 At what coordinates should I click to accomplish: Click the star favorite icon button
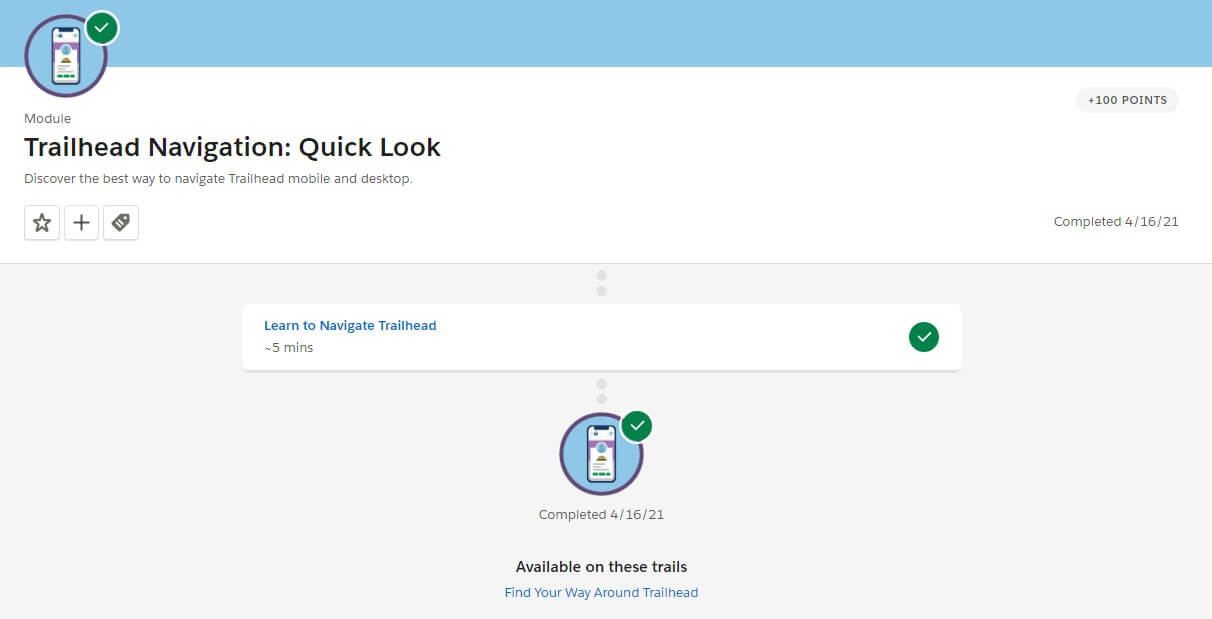coord(42,223)
